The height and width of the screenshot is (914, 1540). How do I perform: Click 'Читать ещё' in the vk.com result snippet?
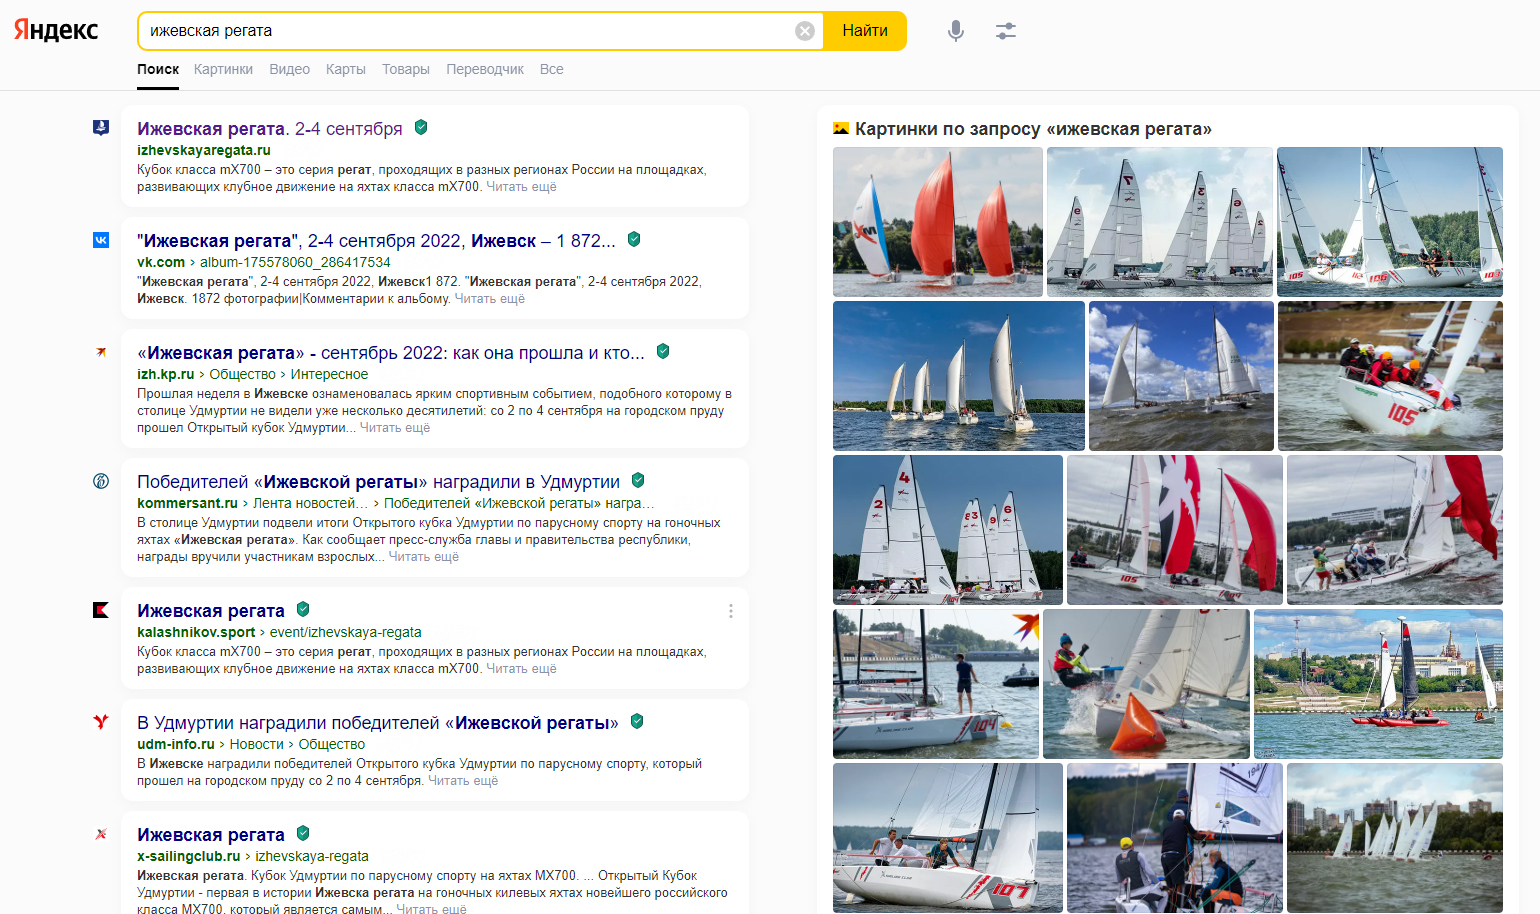pyautogui.click(x=490, y=299)
